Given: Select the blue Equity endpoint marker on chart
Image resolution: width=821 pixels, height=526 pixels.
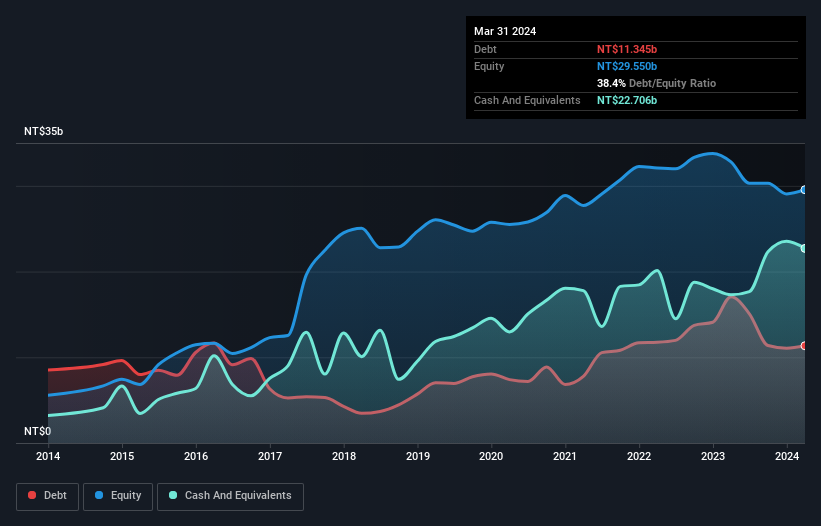Looking at the screenshot, I should click(x=804, y=190).
